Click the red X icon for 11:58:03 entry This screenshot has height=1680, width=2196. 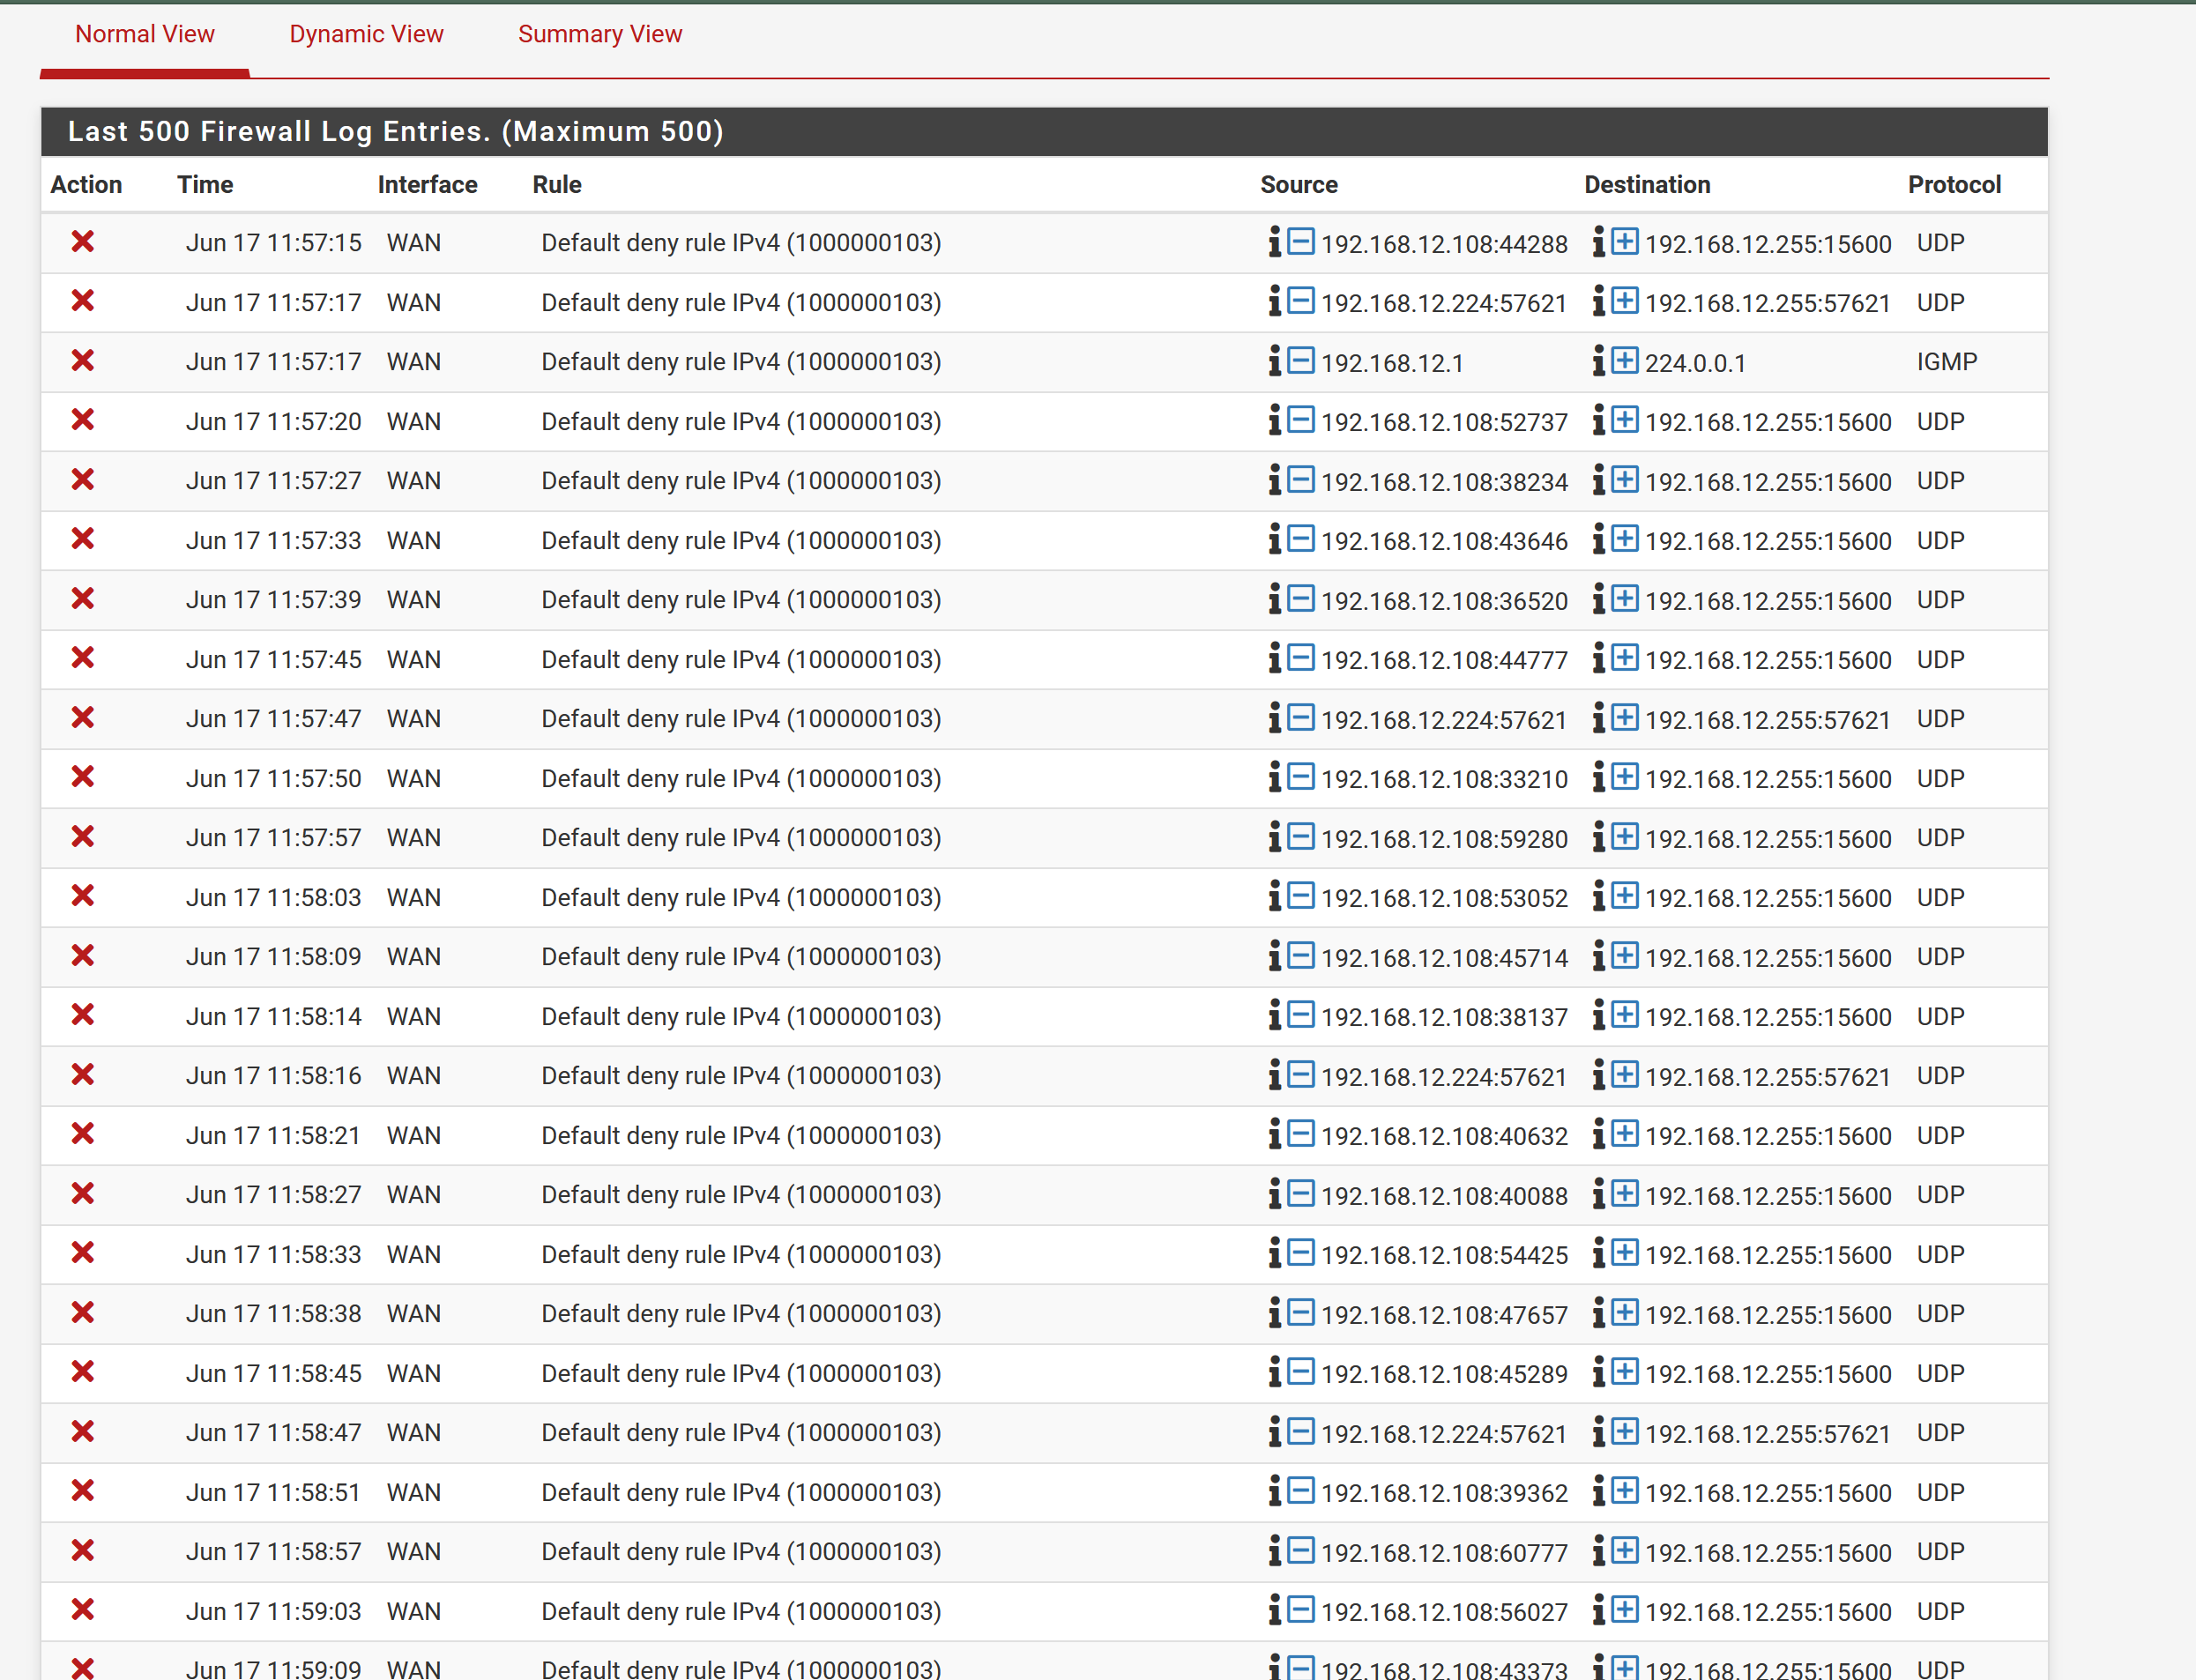pos(83,896)
